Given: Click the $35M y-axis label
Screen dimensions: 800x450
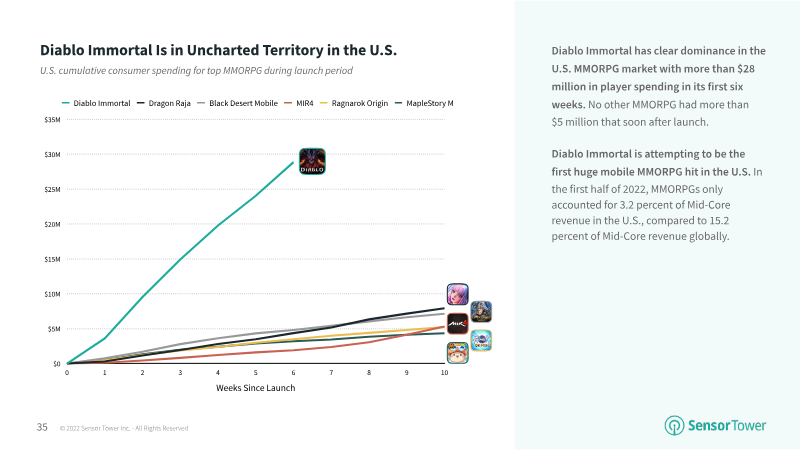Looking at the screenshot, I should [x=52, y=120].
